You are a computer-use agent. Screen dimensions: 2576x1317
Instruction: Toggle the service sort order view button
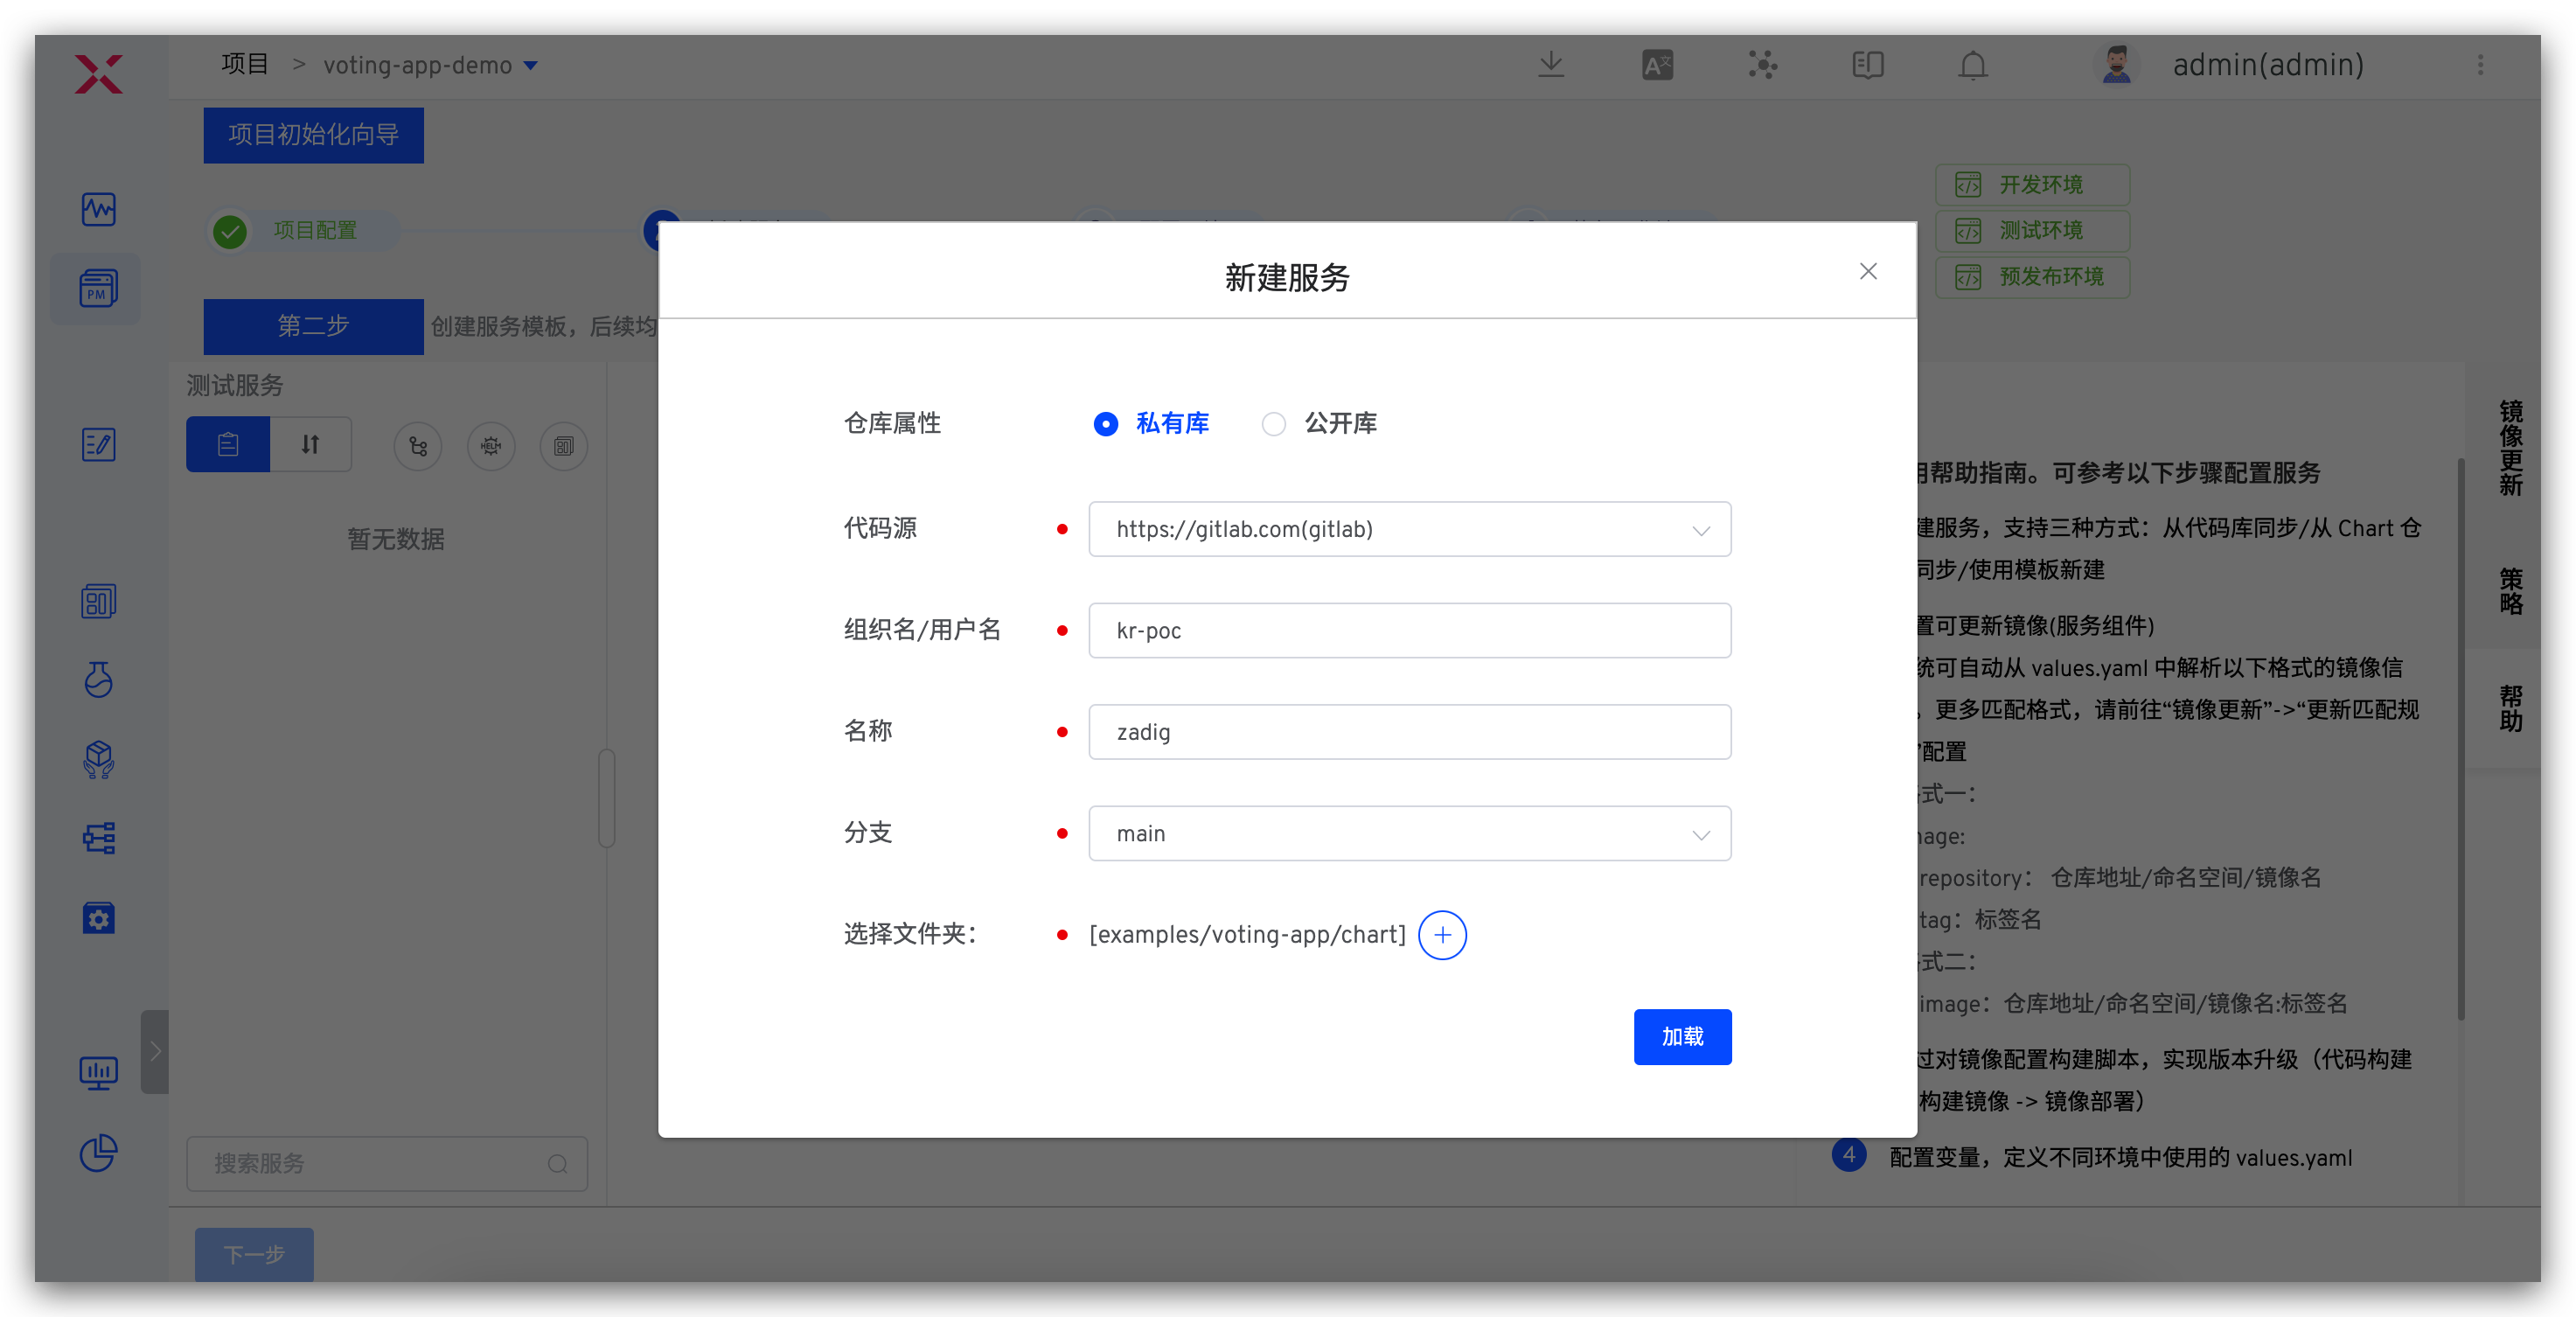pos(311,444)
